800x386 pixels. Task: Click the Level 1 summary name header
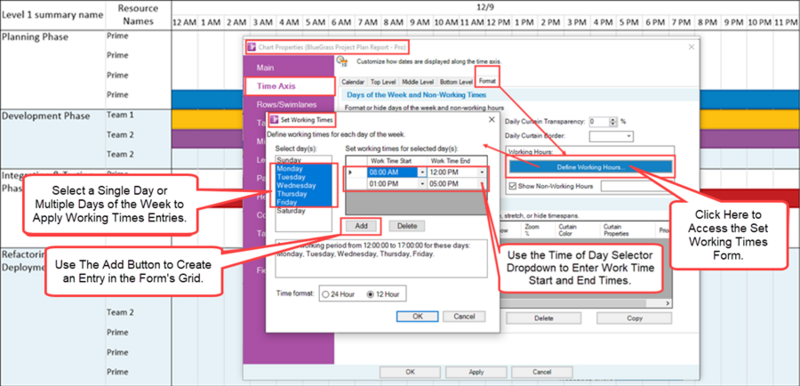point(53,15)
